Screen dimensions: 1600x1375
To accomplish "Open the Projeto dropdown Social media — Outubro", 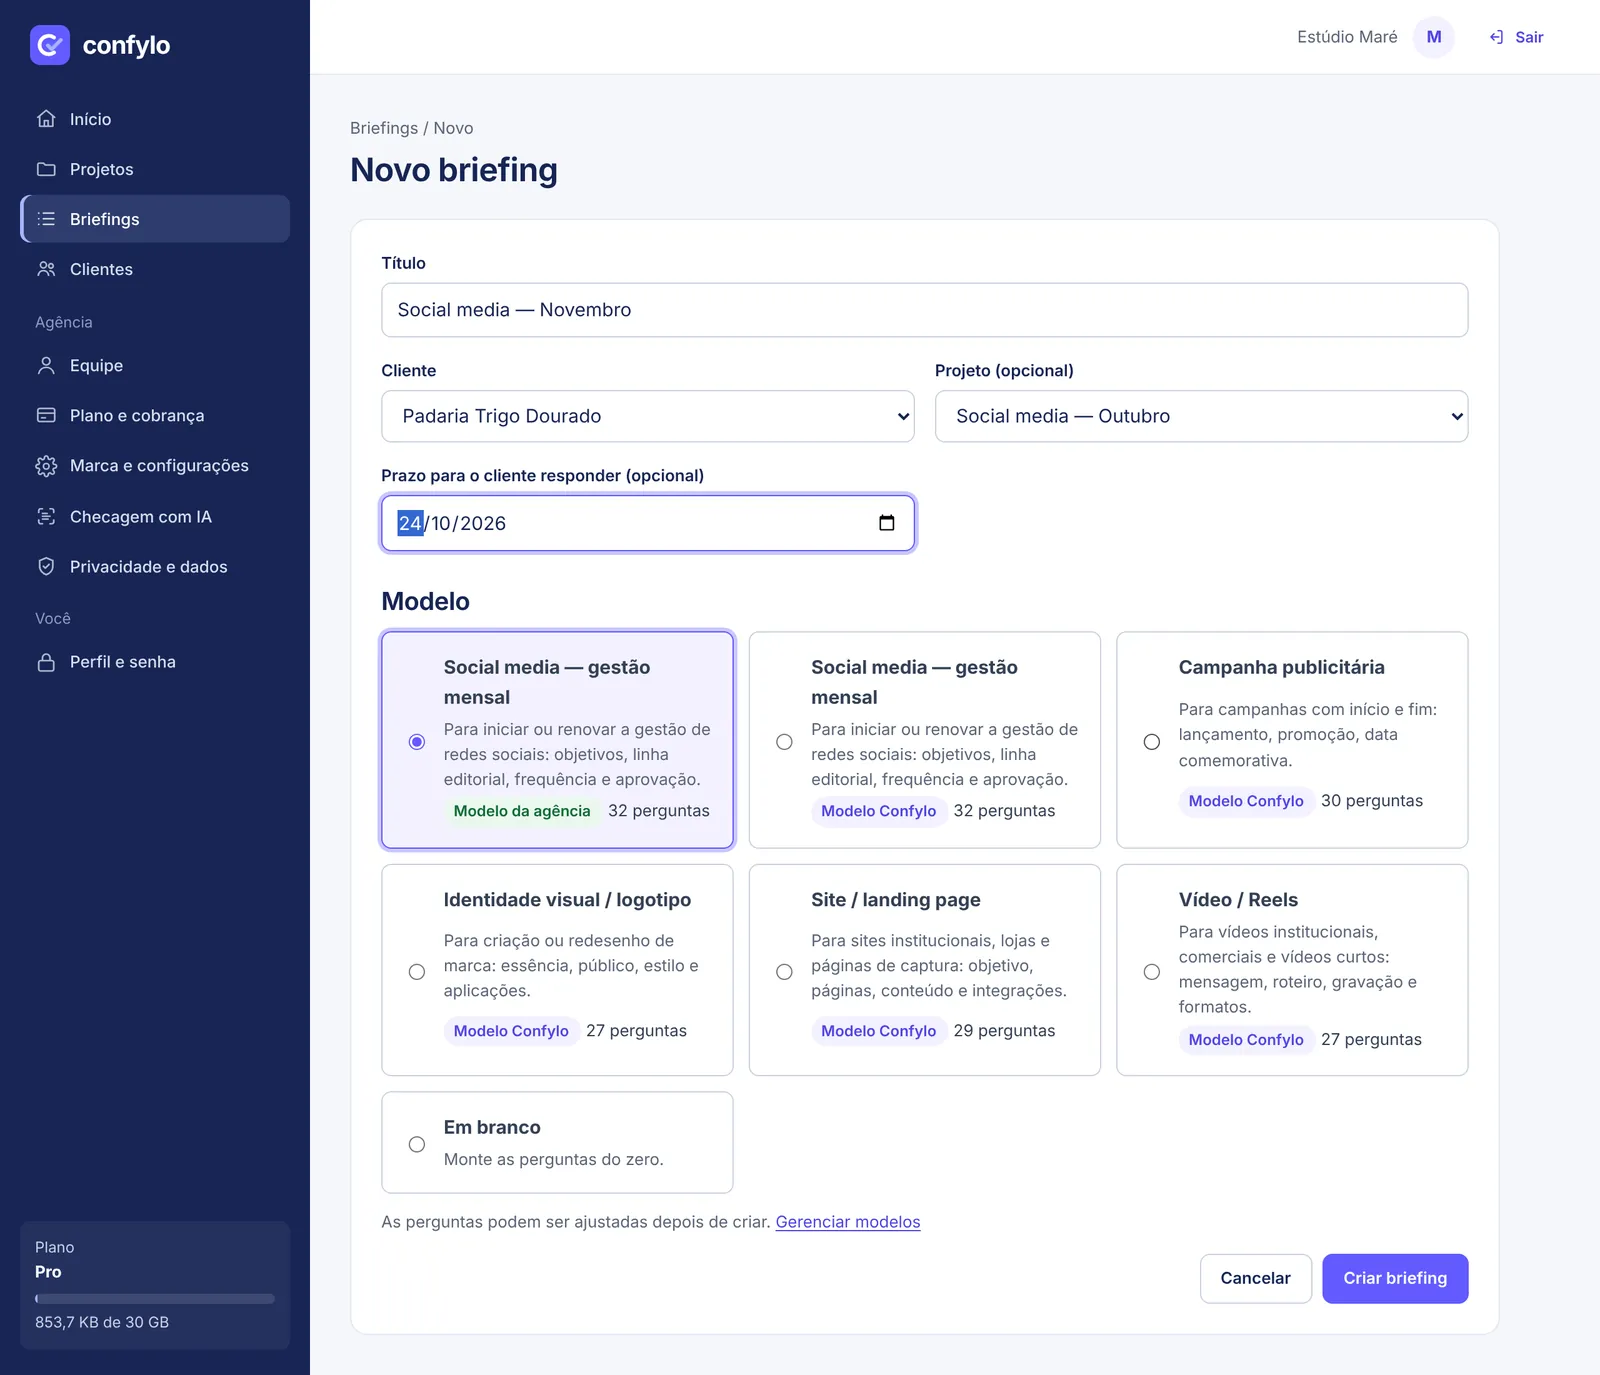I will pyautogui.click(x=1201, y=416).
